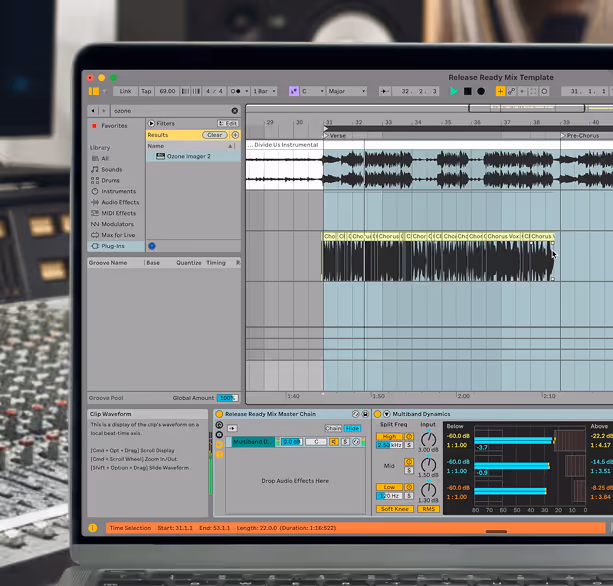This screenshot has height=586, width=613.
Task: Click the nudge tempo down bars icon
Action: (185, 91)
